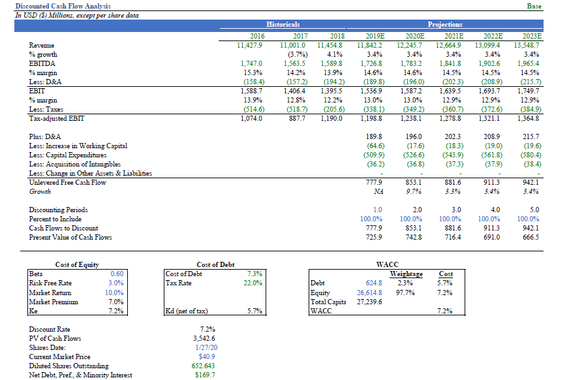This screenshot has height=380, width=569.
Task: Click Market Return value 10.0%
Action: pyautogui.click(x=114, y=293)
